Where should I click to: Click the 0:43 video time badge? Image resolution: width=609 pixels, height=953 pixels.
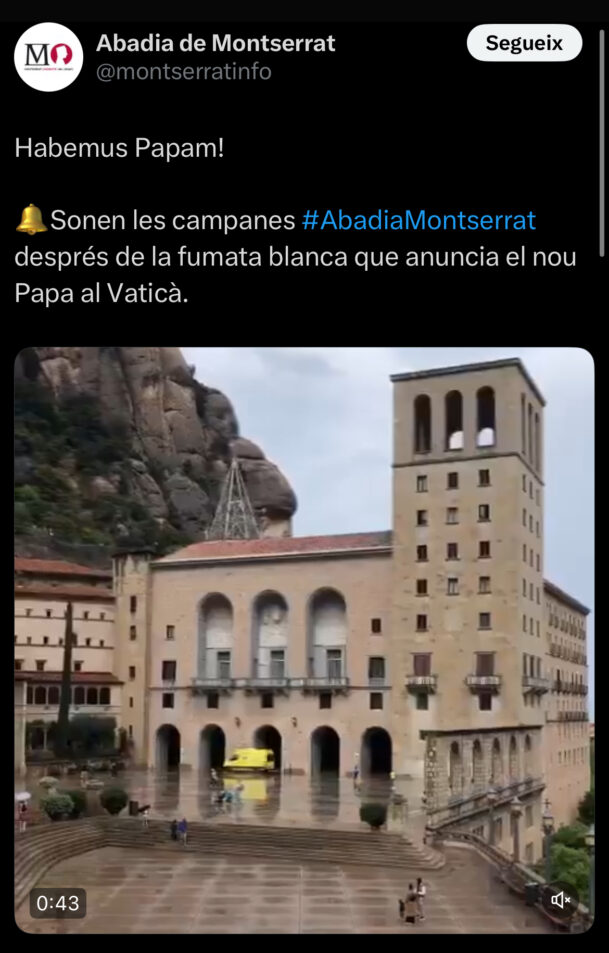pos(58,903)
